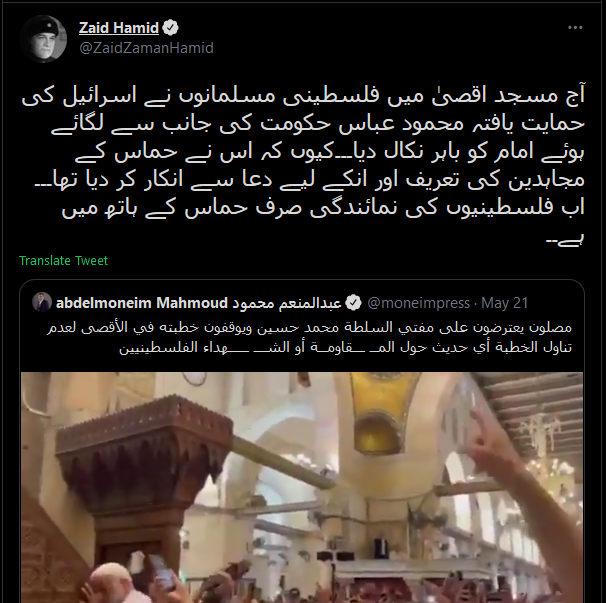606x603 pixels.
Task: Click the golden dome ceiling in video
Action: click(383, 412)
